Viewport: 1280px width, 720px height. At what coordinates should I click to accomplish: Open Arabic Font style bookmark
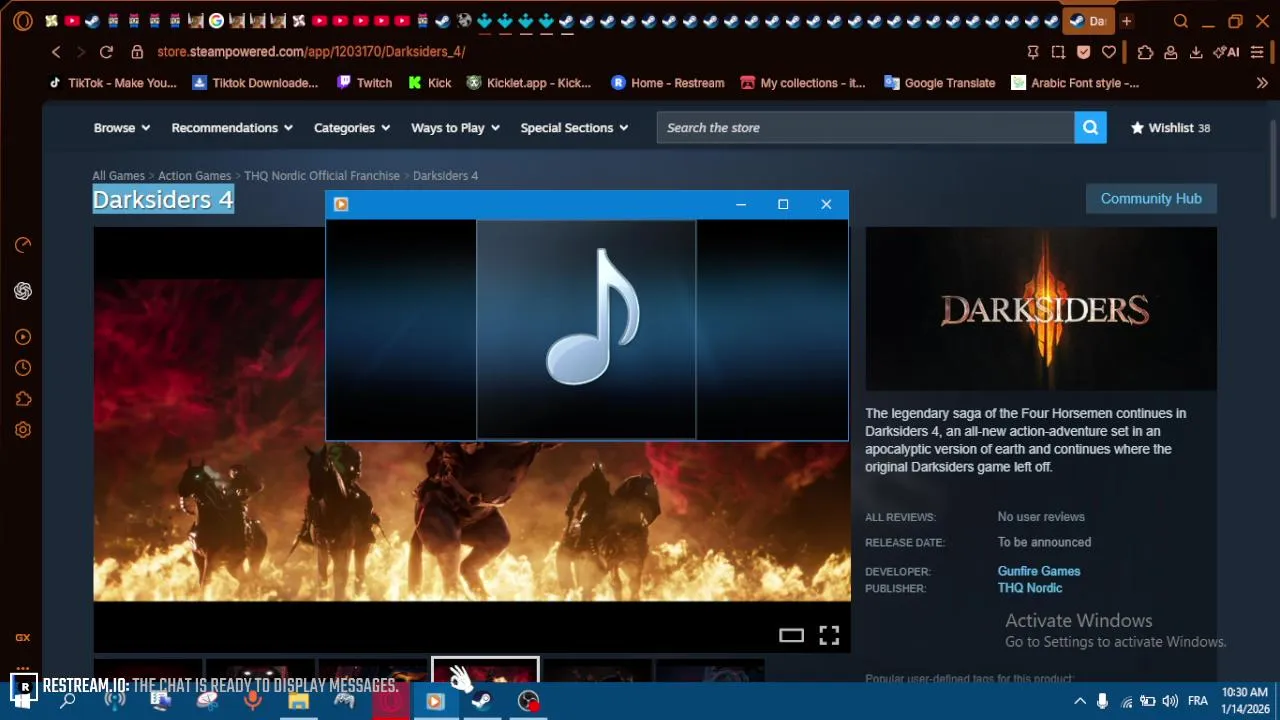click(1075, 83)
